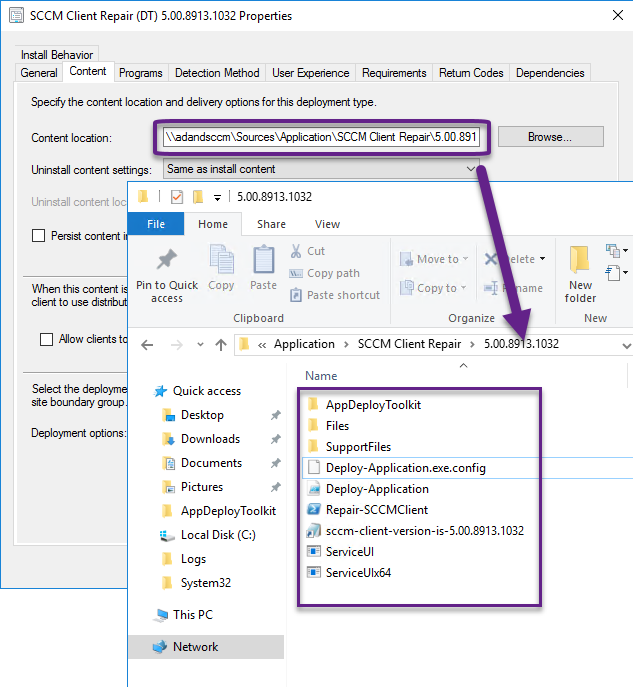Close the Properties dialog

(x=618, y=15)
